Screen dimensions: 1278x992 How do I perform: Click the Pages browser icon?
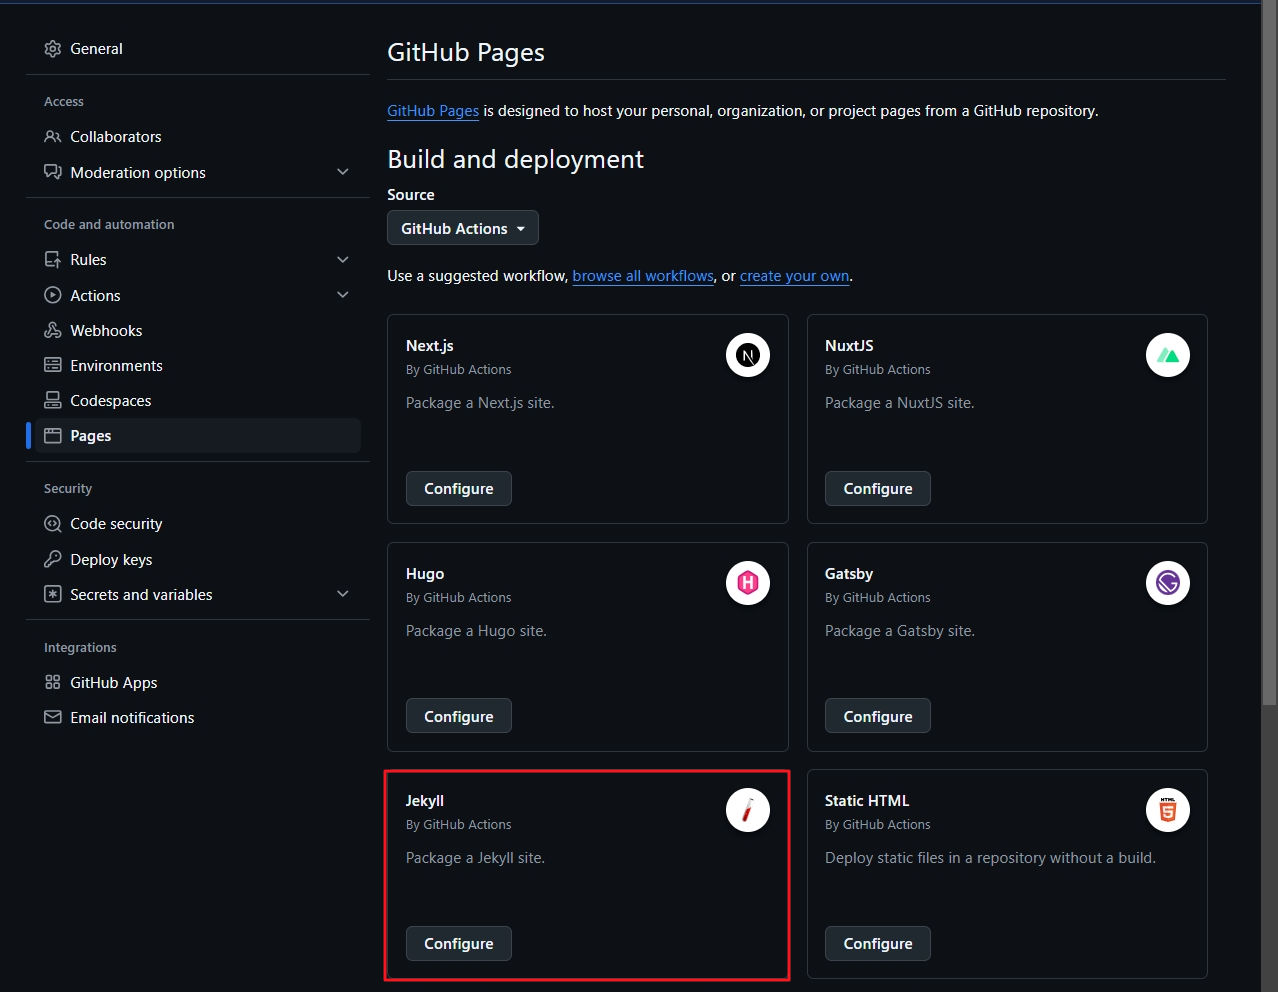[x=53, y=436]
